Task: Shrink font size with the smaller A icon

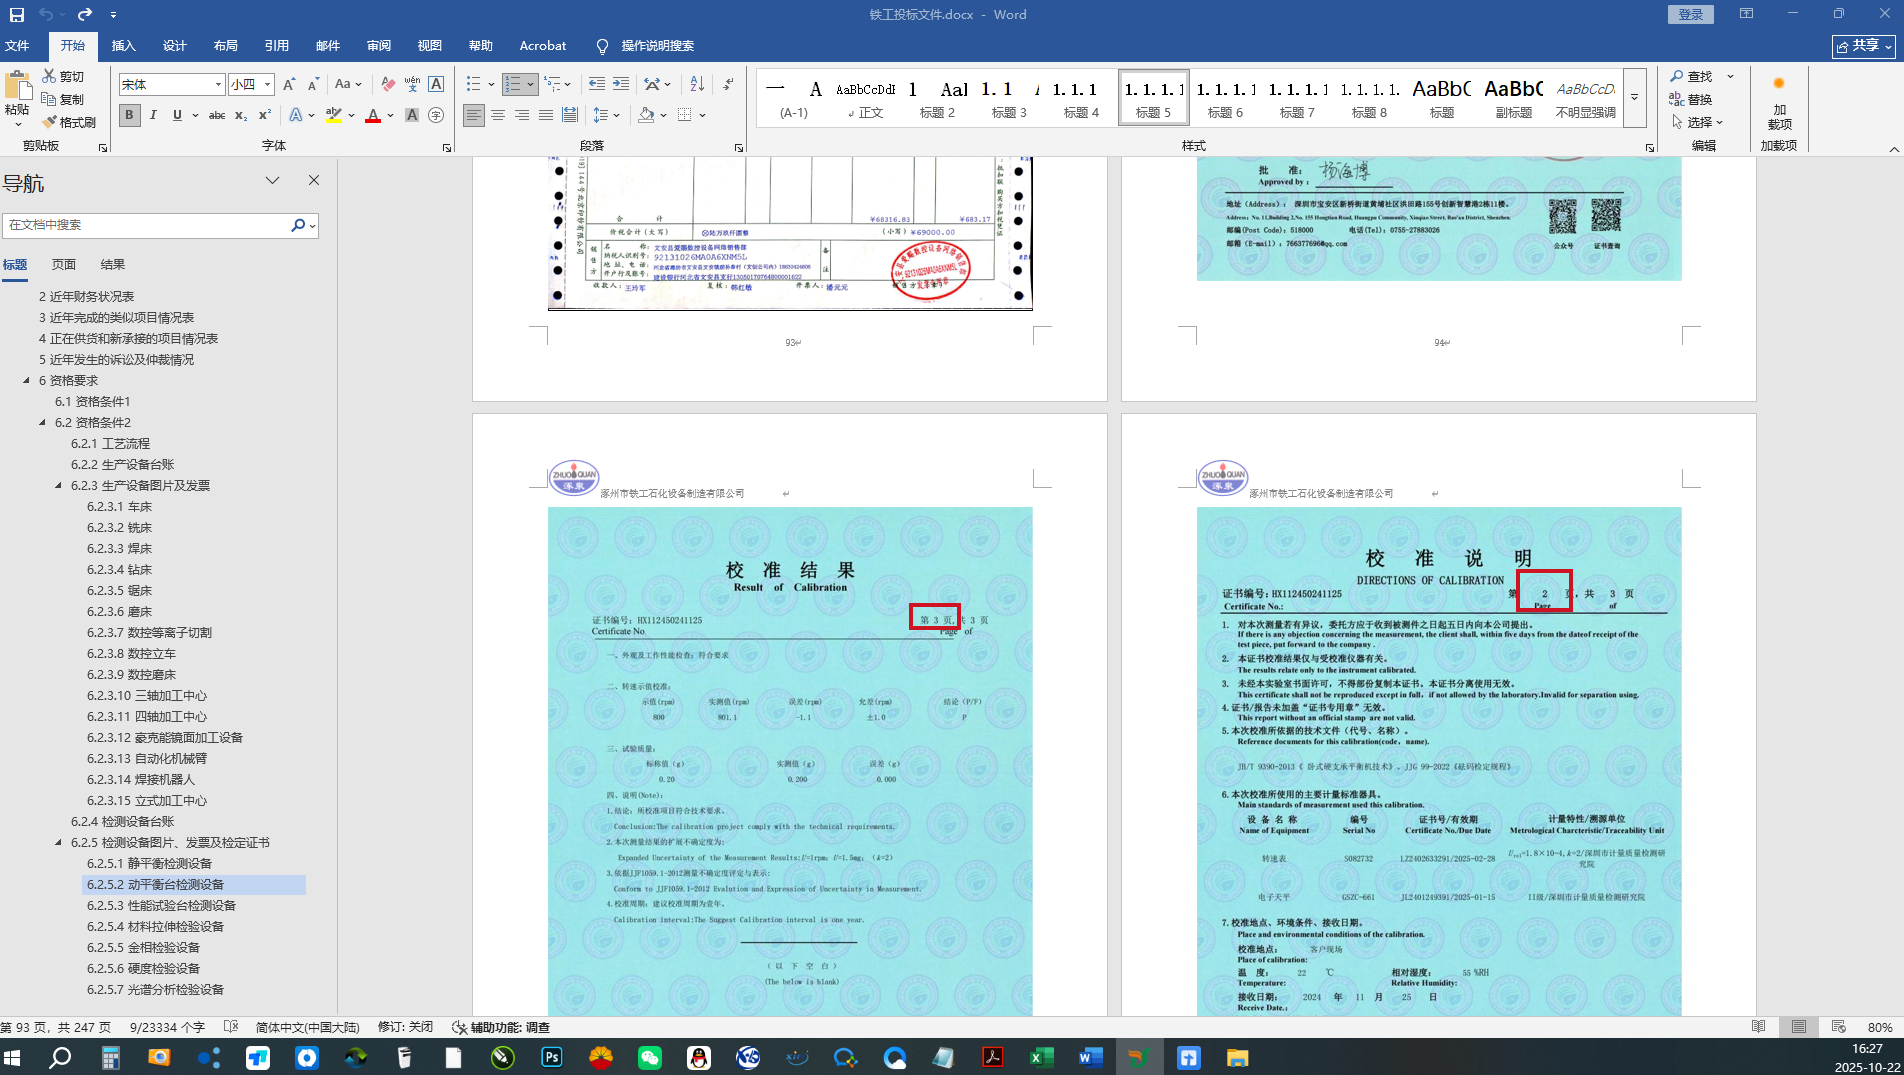Action: [313, 84]
